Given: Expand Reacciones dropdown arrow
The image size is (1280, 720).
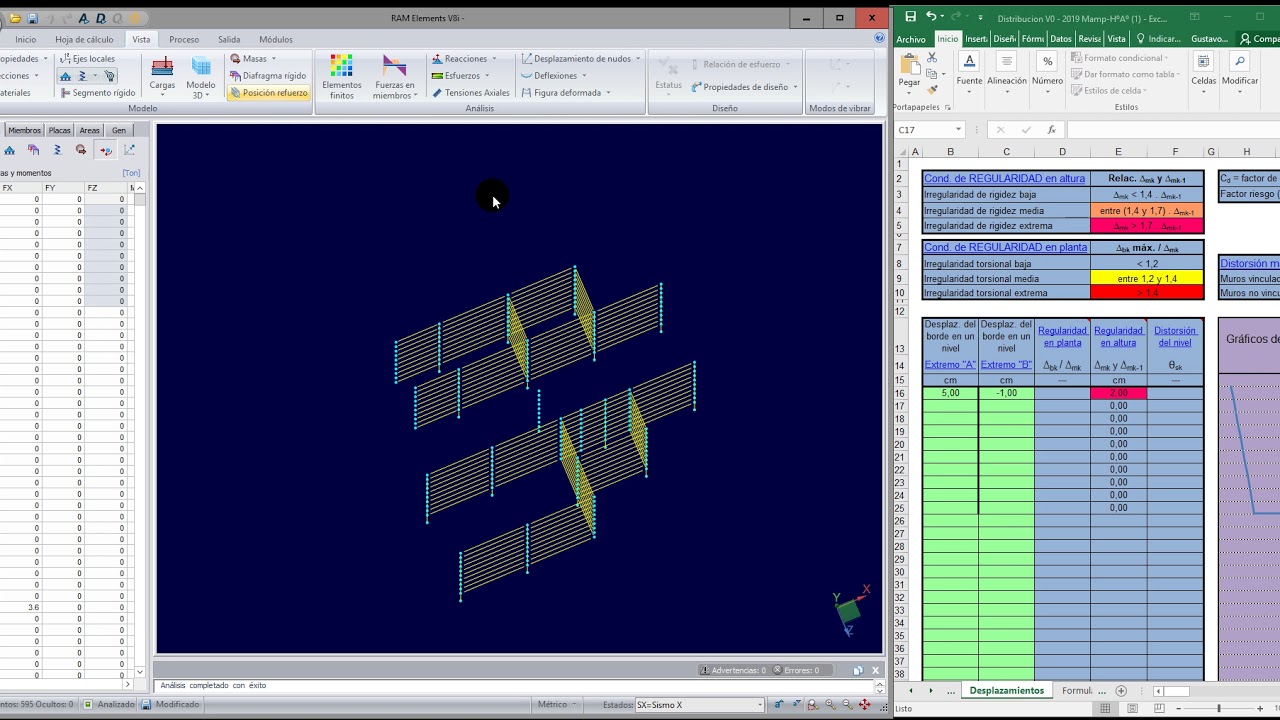Looking at the screenshot, I should (x=493, y=59).
